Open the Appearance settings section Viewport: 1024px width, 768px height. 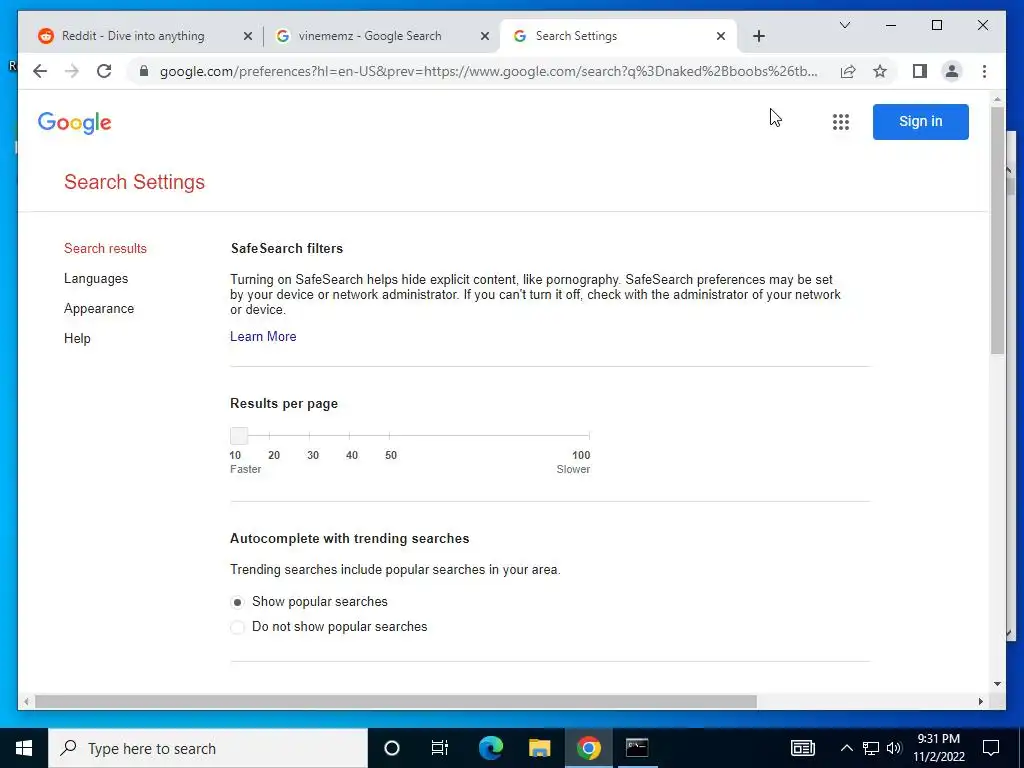coord(99,308)
